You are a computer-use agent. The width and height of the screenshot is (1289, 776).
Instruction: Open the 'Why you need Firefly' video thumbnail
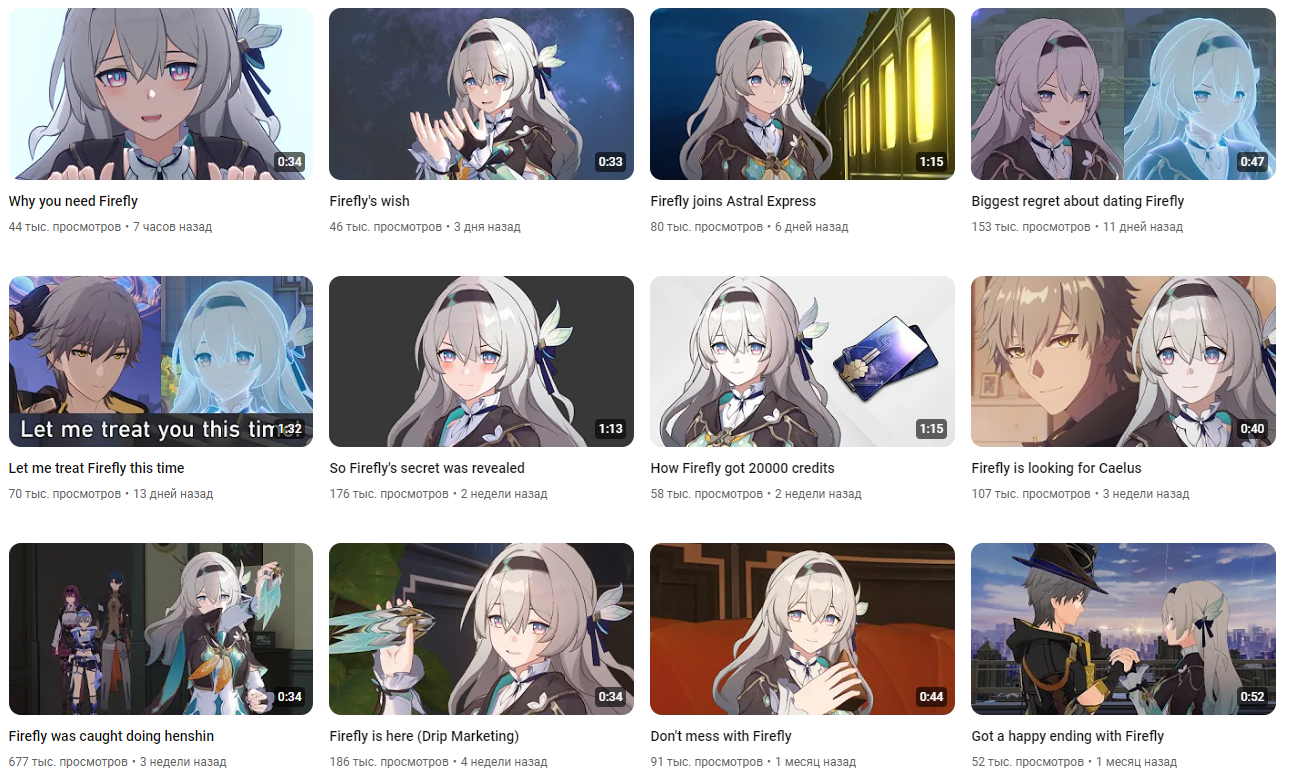click(x=161, y=94)
